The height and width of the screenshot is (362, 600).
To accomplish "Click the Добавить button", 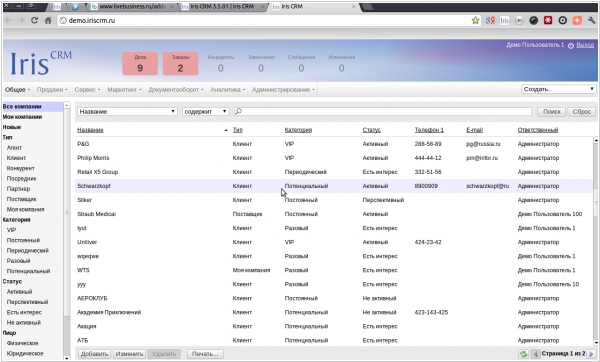I will point(94,354).
